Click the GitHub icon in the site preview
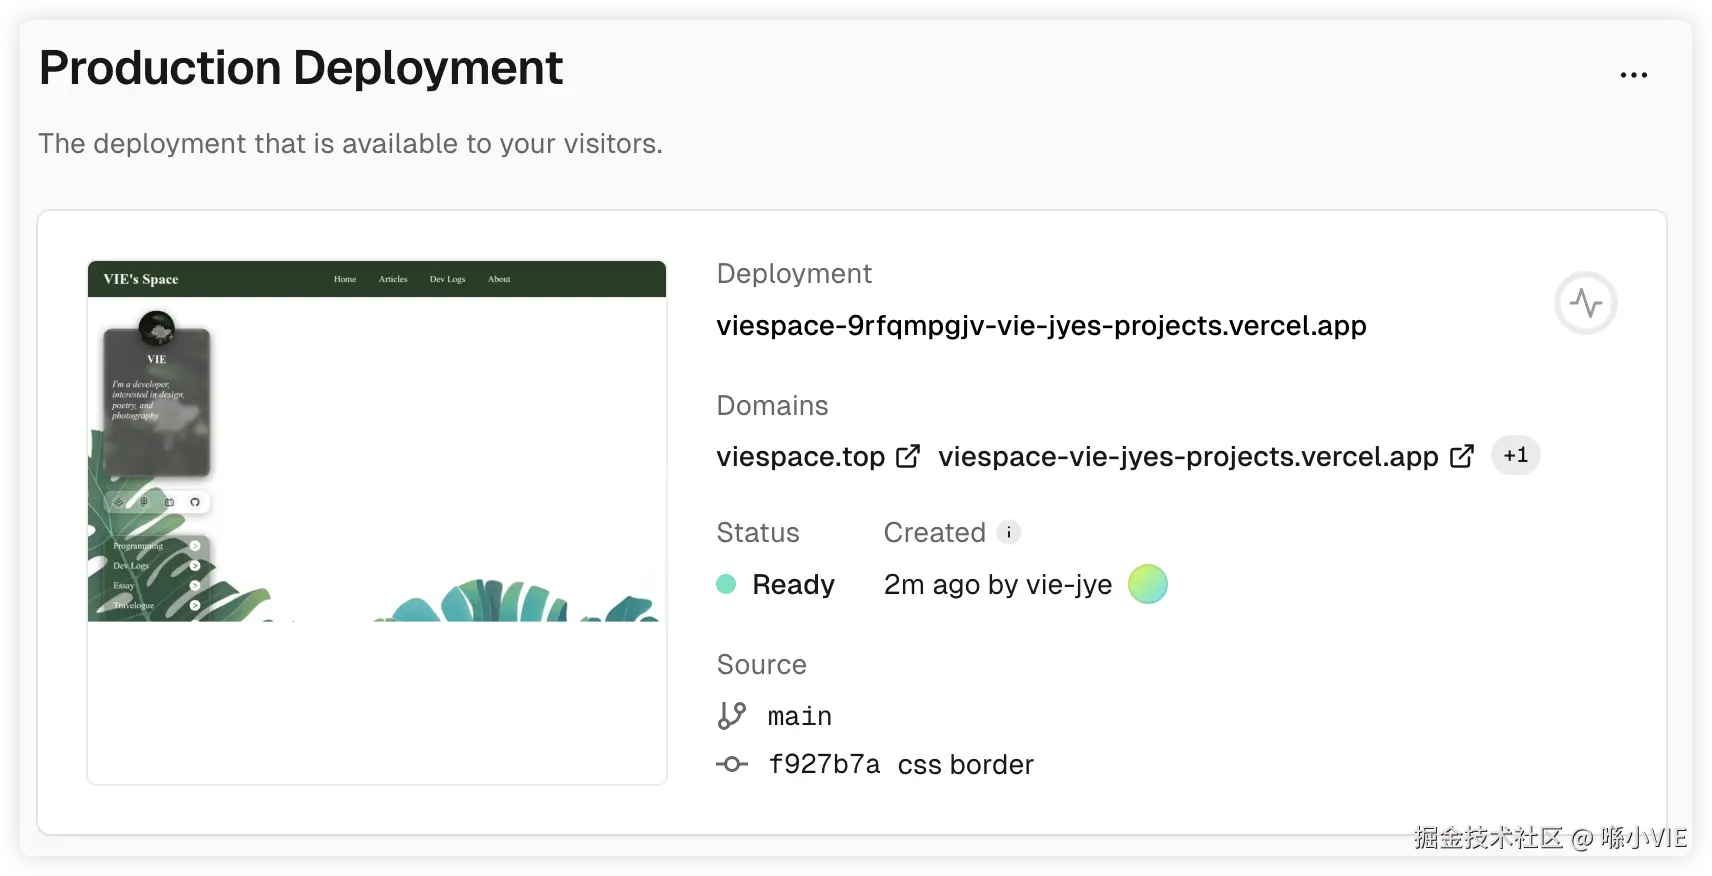The width and height of the screenshot is (1712, 876). click(x=195, y=502)
